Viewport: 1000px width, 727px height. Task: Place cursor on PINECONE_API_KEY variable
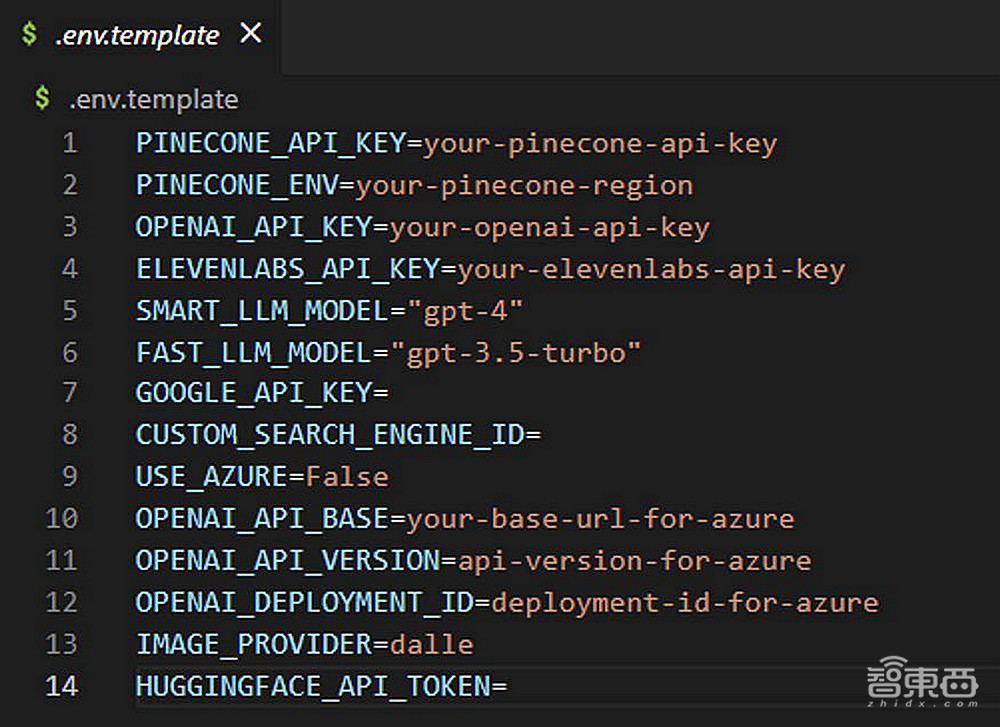(x=270, y=143)
